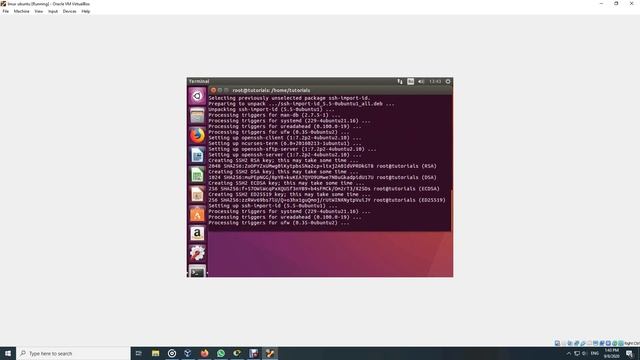This screenshot has height=360, width=640.
Task: Open Windows Task View
Action: pyautogui.click(x=138, y=353)
